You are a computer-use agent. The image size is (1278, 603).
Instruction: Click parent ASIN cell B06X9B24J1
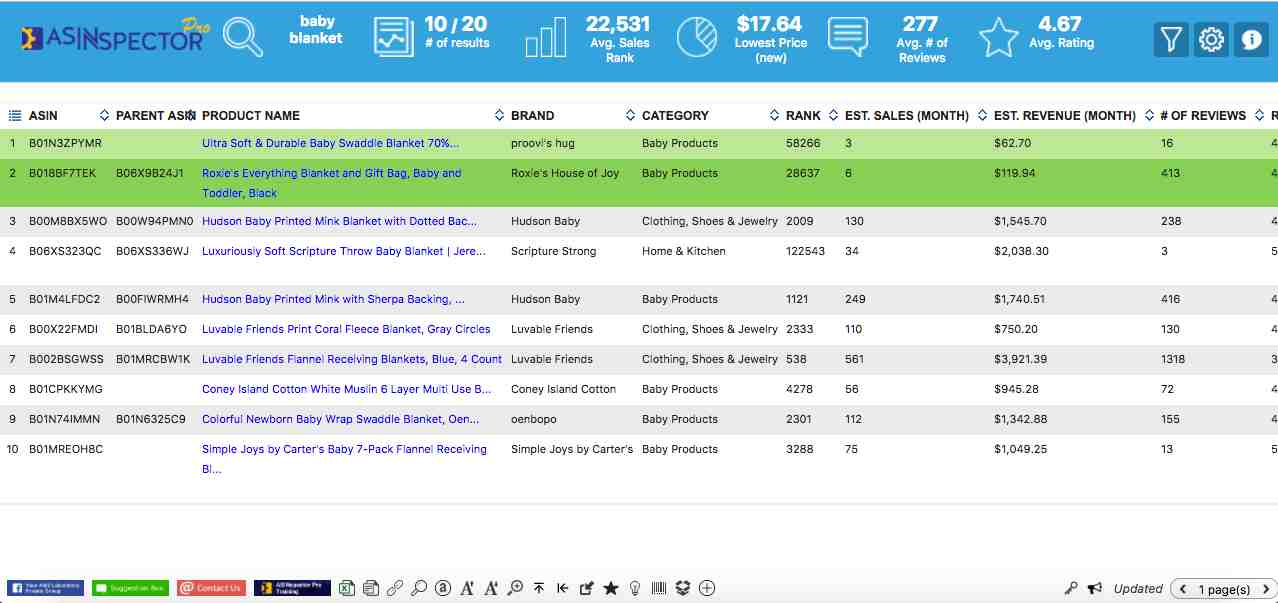pos(150,174)
